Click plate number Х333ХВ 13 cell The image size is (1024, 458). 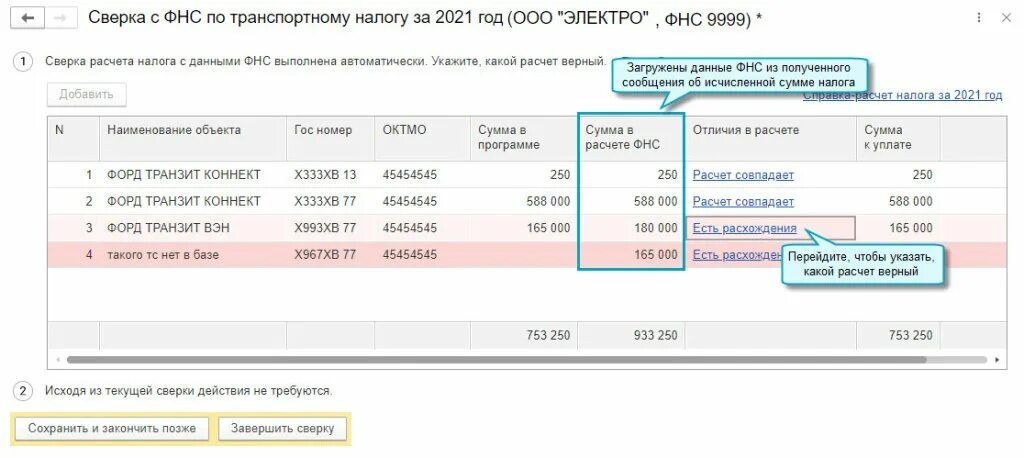[330, 175]
